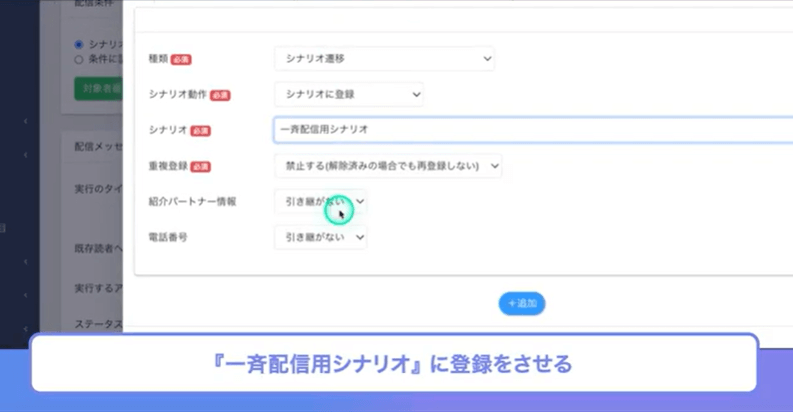Open the 紹介パートナー情報 dropdown

pyautogui.click(x=320, y=201)
